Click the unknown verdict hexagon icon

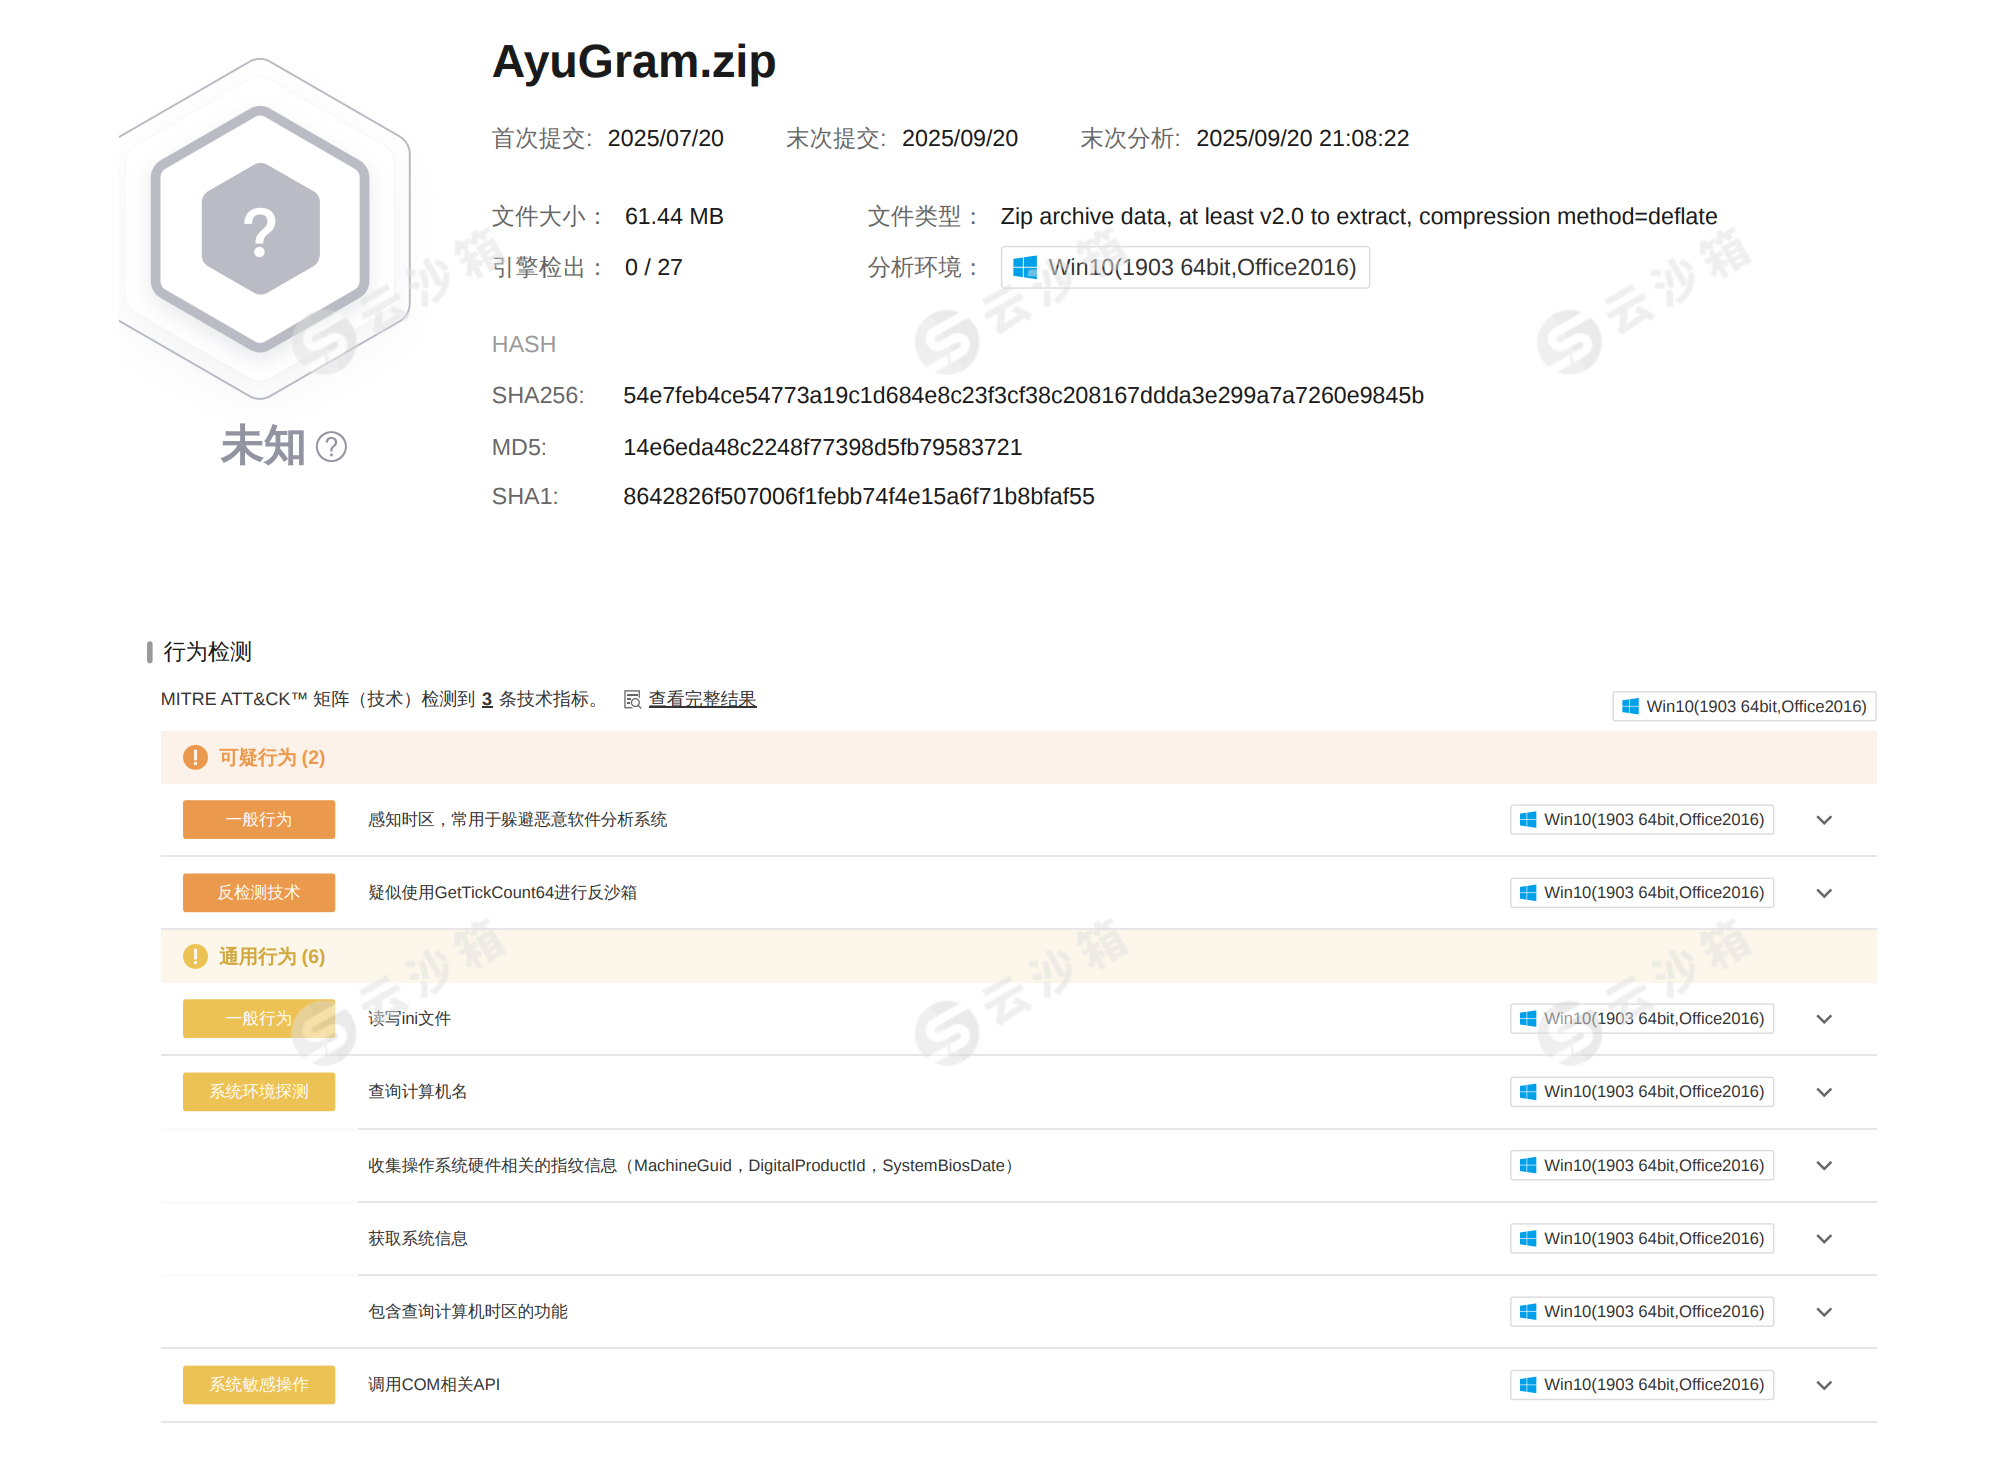(x=261, y=229)
